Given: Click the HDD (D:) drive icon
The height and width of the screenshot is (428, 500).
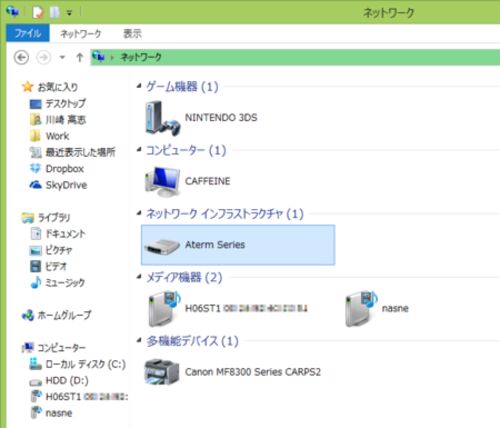Looking at the screenshot, I should [x=35, y=381].
